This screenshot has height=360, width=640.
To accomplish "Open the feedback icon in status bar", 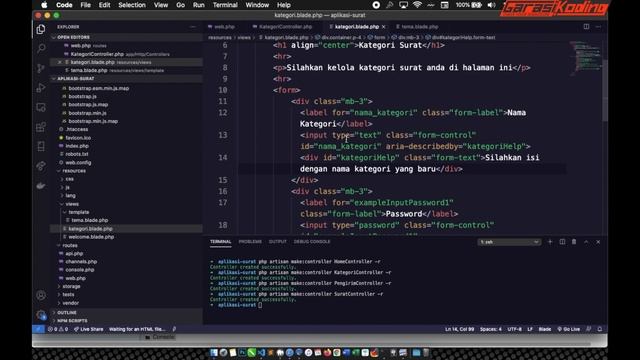I will click(589, 329).
